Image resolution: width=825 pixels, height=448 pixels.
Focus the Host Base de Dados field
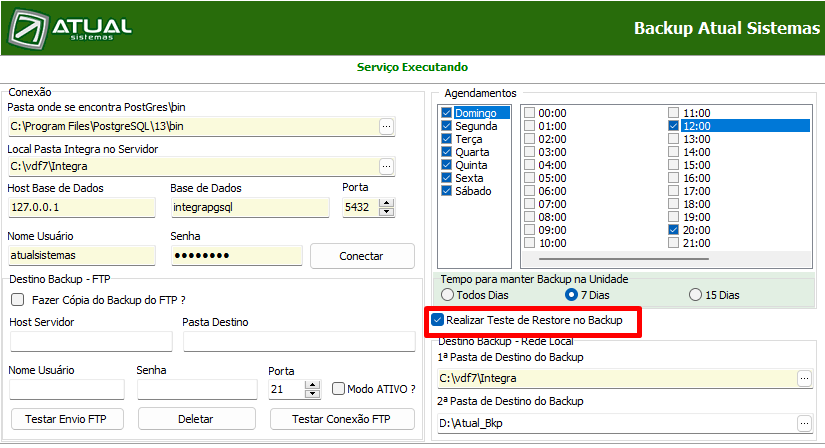[82, 207]
